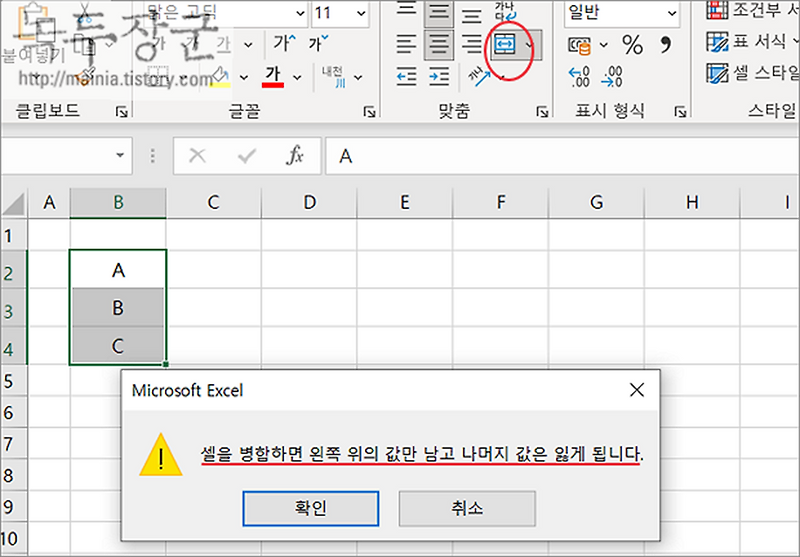Close the Microsoft Excel dialog
This screenshot has height=557, width=800.
click(637, 390)
